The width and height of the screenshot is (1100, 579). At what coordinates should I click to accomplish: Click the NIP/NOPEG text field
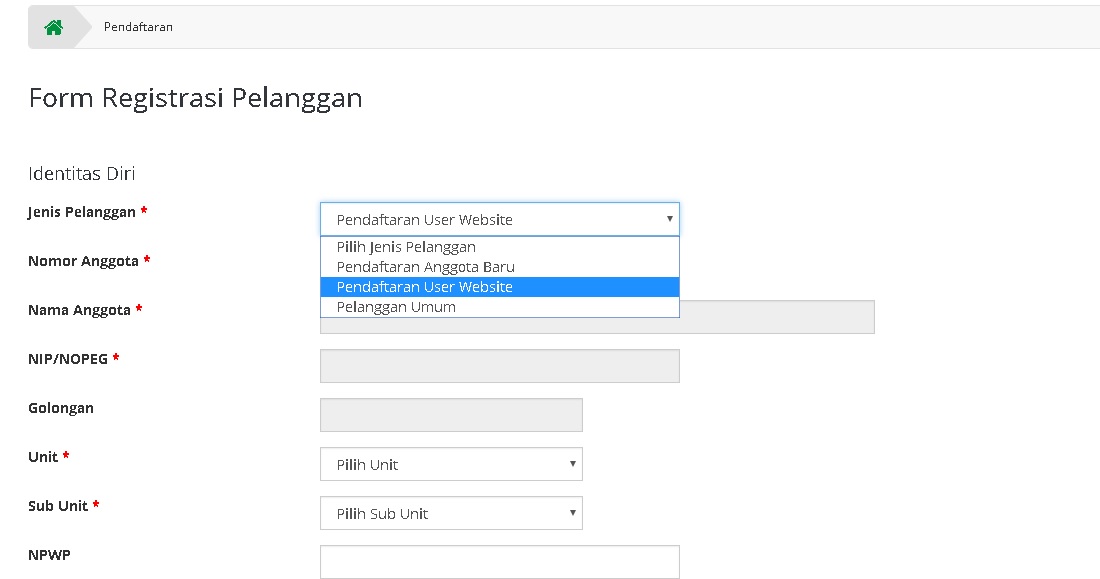click(x=499, y=366)
